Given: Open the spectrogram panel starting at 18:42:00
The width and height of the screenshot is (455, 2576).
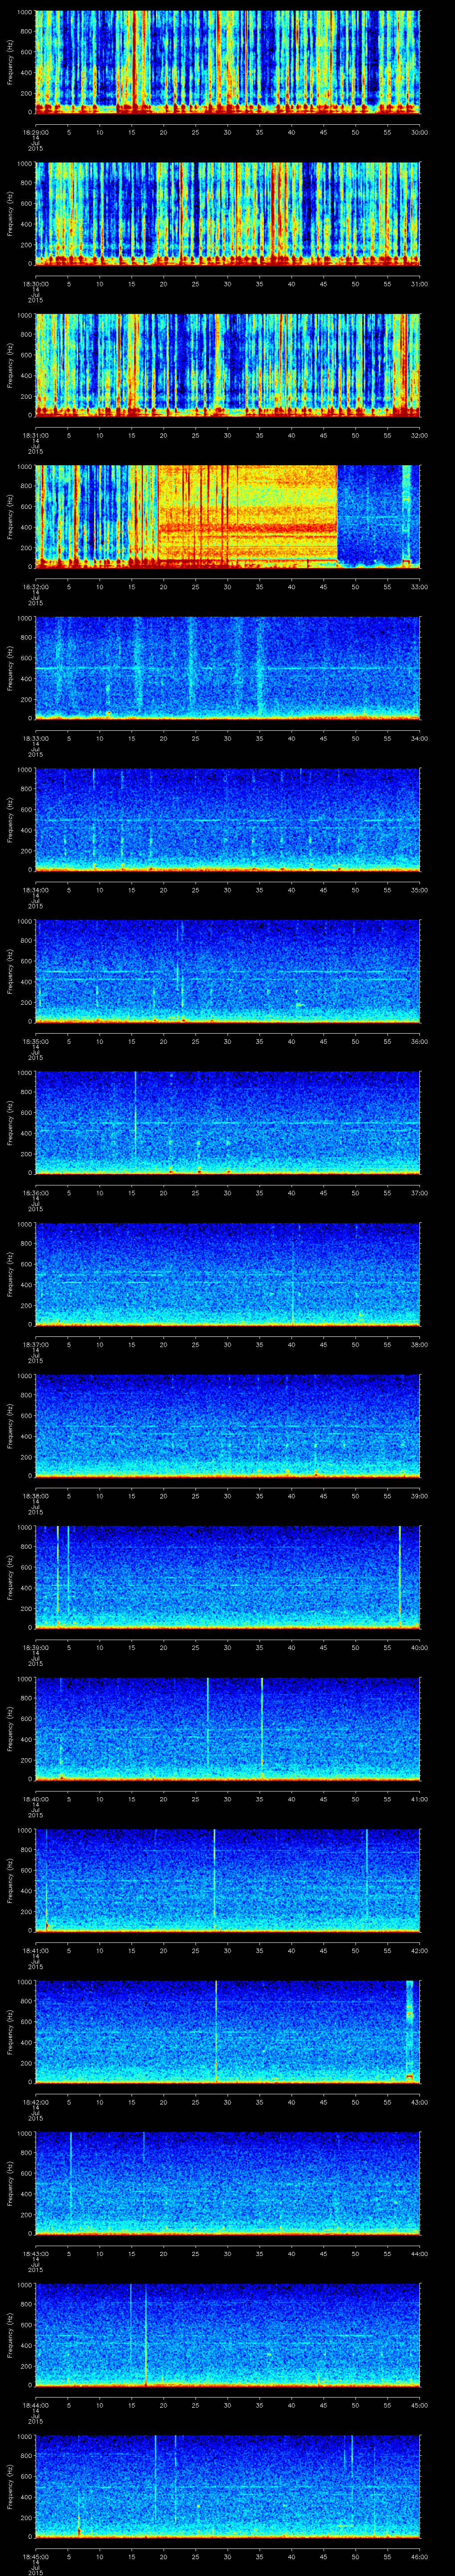Looking at the screenshot, I should click(x=227, y=2032).
